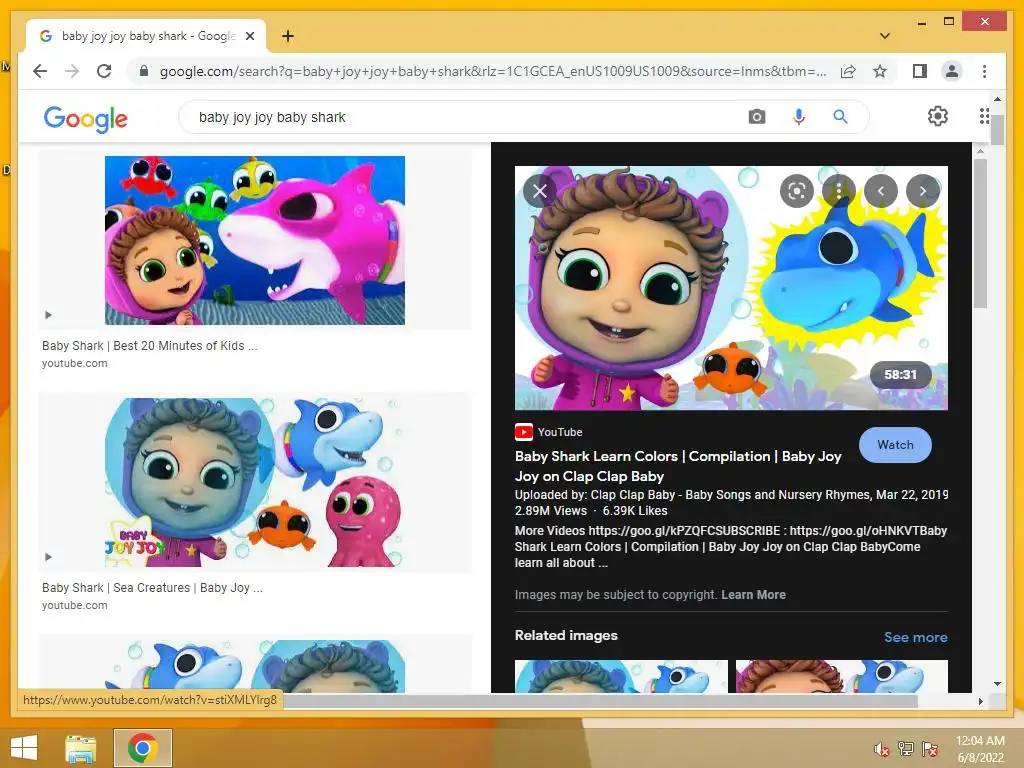This screenshot has height=768, width=1024.
Task: Open Baby Shark Learn Colors title link
Action: pos(678,466)
